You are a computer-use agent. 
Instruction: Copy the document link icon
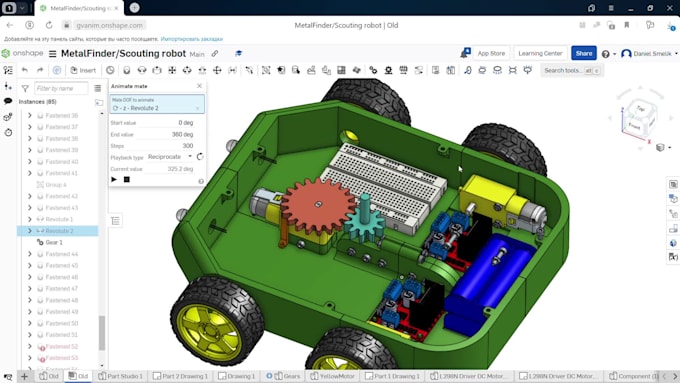pyautogui.click(x=215, y=53)
